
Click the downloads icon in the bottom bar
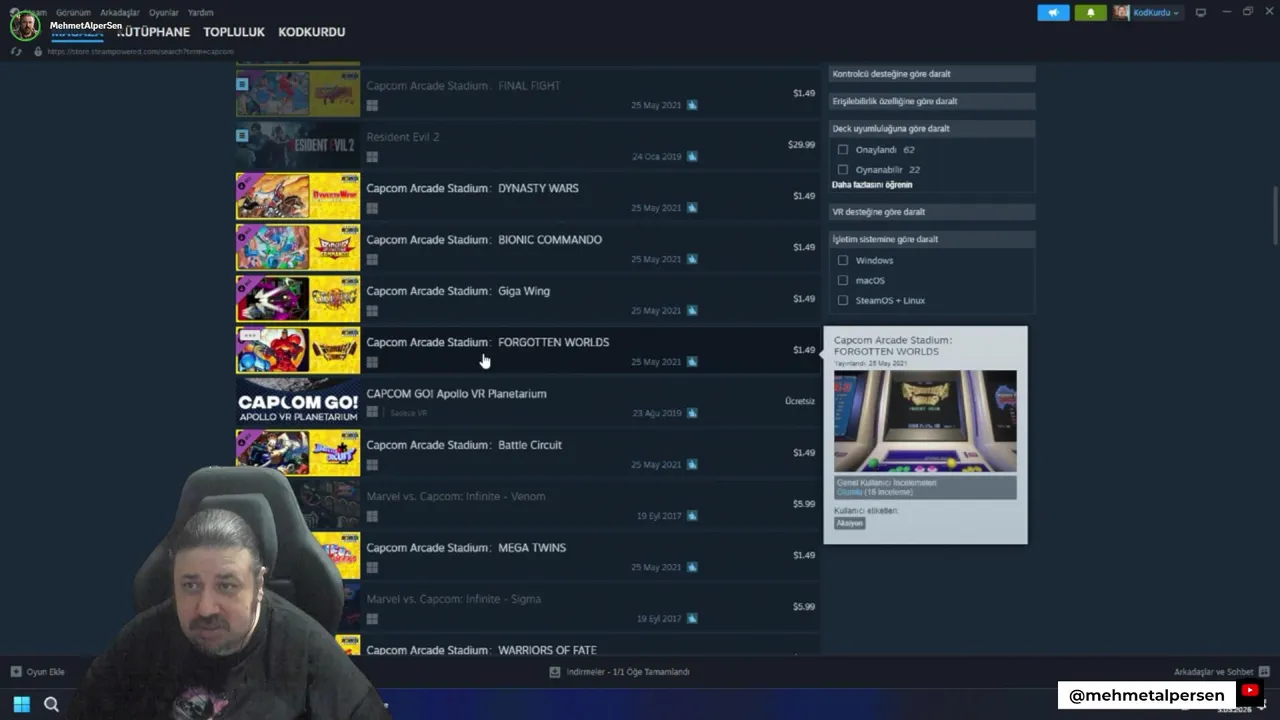(x=555, y=672)
